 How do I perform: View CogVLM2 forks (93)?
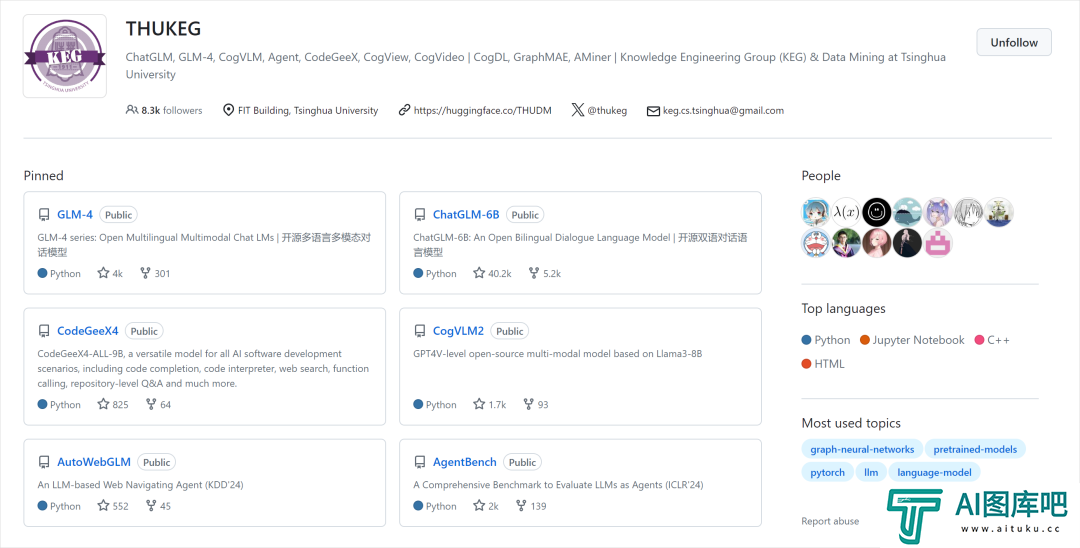click(536, 404)
